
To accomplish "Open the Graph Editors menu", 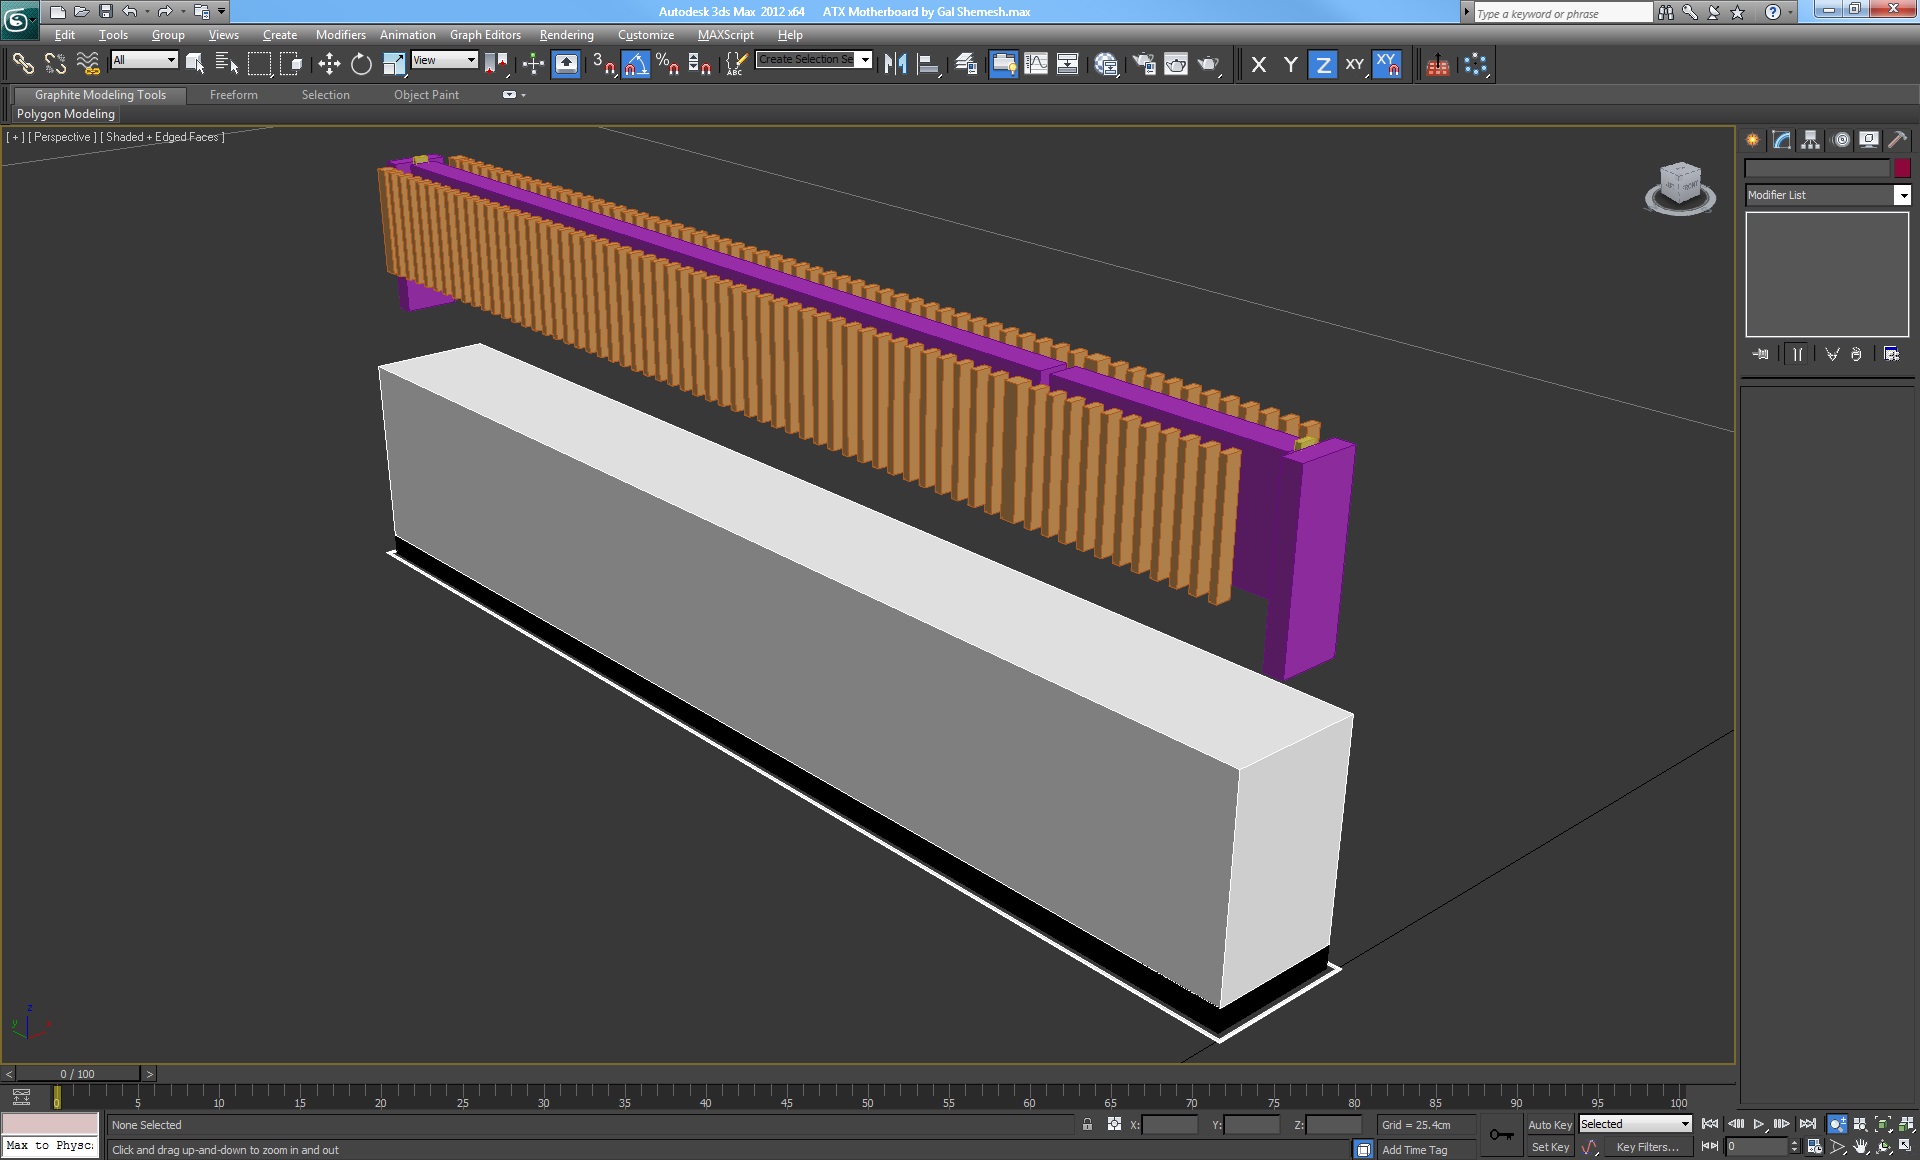I will pos(485,35).
